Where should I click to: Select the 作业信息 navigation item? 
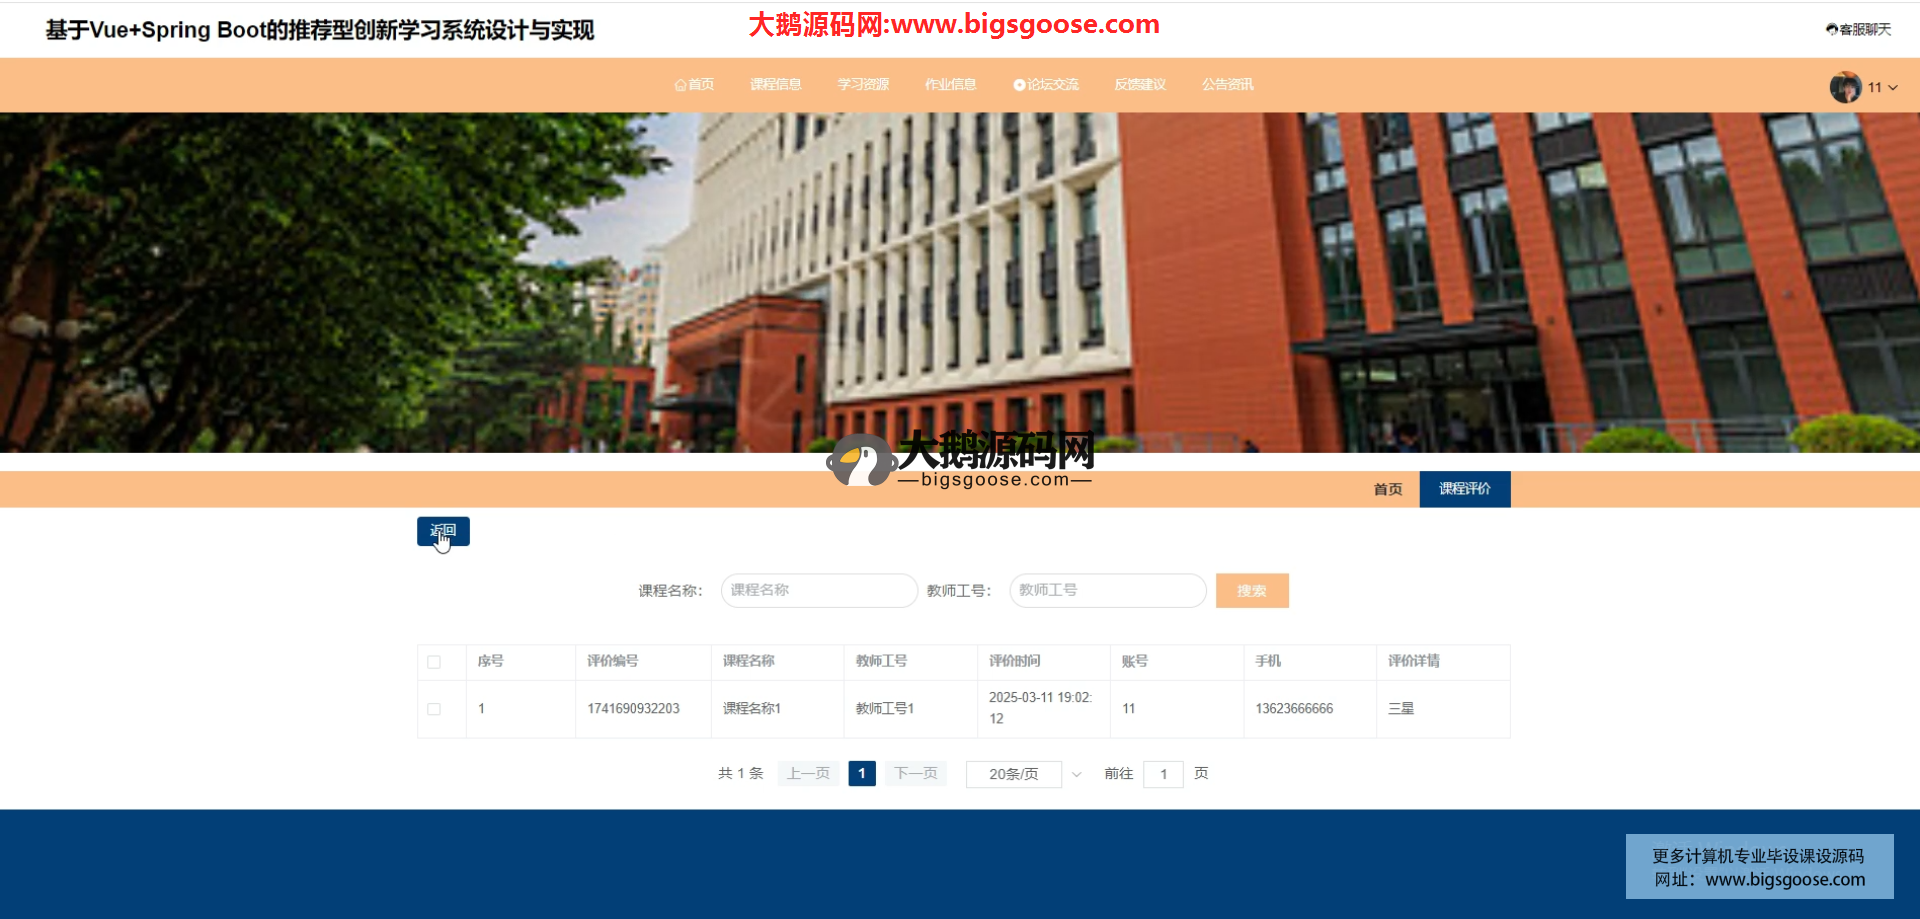click(950, 85)
